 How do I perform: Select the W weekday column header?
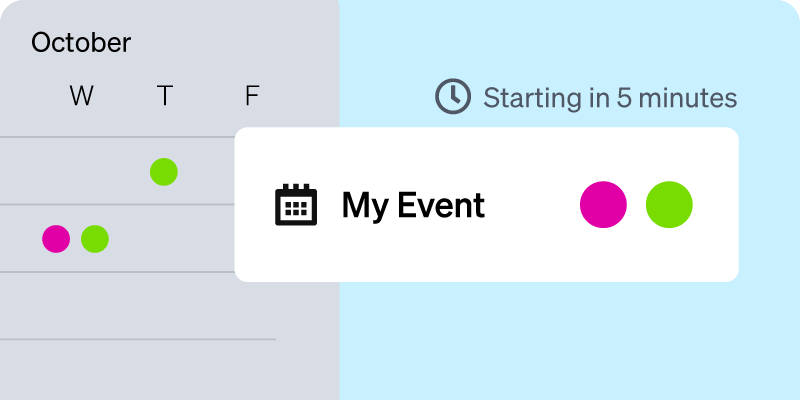(82, 95)
